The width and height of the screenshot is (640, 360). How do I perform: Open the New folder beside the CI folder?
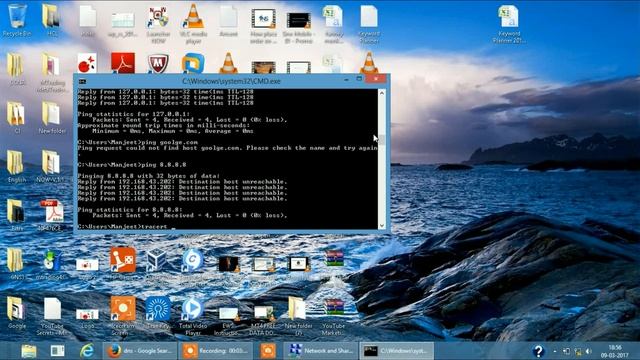tap(52, 118)
